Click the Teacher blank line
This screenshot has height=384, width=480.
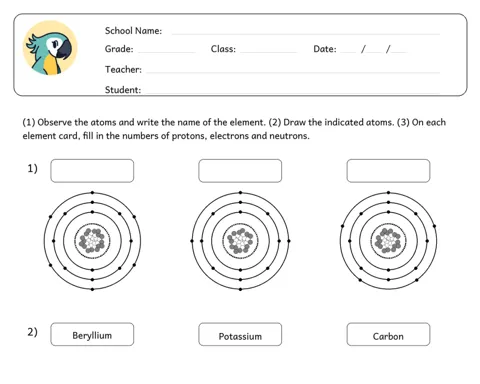coord(293,72)
